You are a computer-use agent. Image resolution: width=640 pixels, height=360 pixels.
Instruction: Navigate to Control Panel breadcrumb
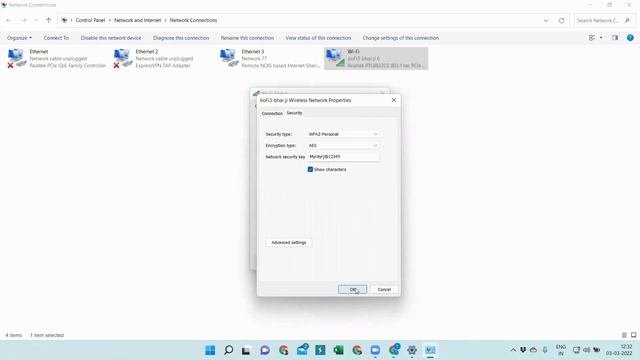(90, 20)
